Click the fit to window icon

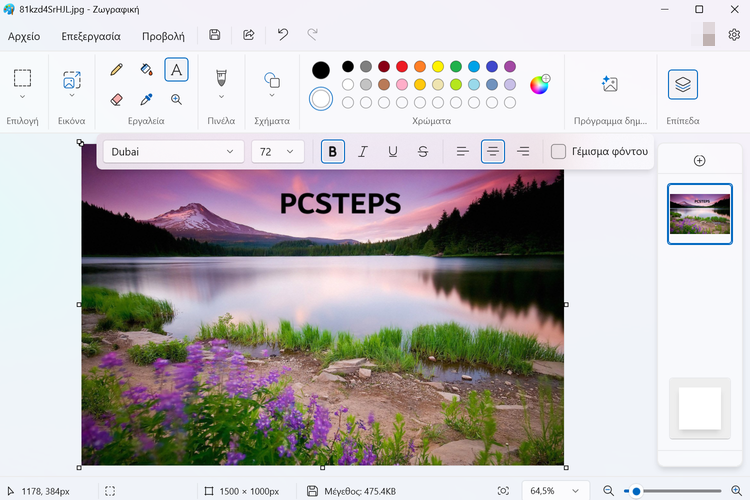pyautogui.click(x=503, y=491)
